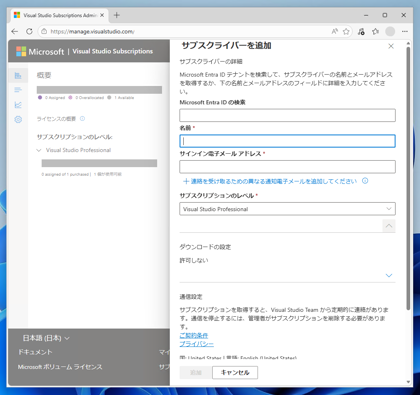Click the overall license usage bar
420x395 pixels.
[x=99, y=90]
